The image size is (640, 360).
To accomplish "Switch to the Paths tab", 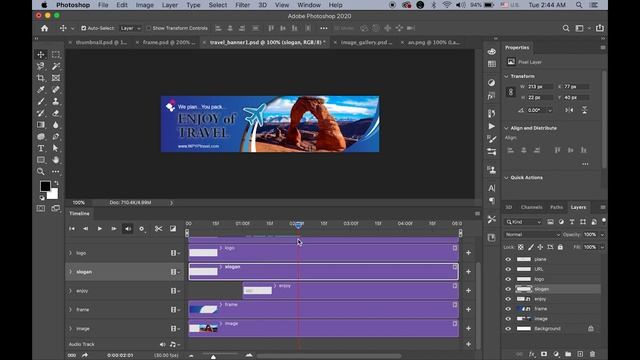I will [x=556, y=207].
